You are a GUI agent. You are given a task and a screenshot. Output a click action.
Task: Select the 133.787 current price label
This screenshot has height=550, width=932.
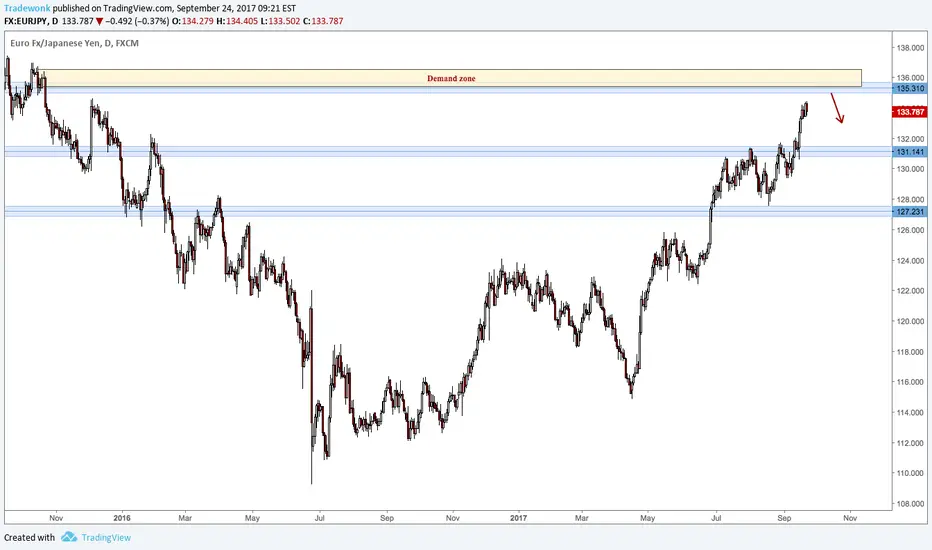910,112
